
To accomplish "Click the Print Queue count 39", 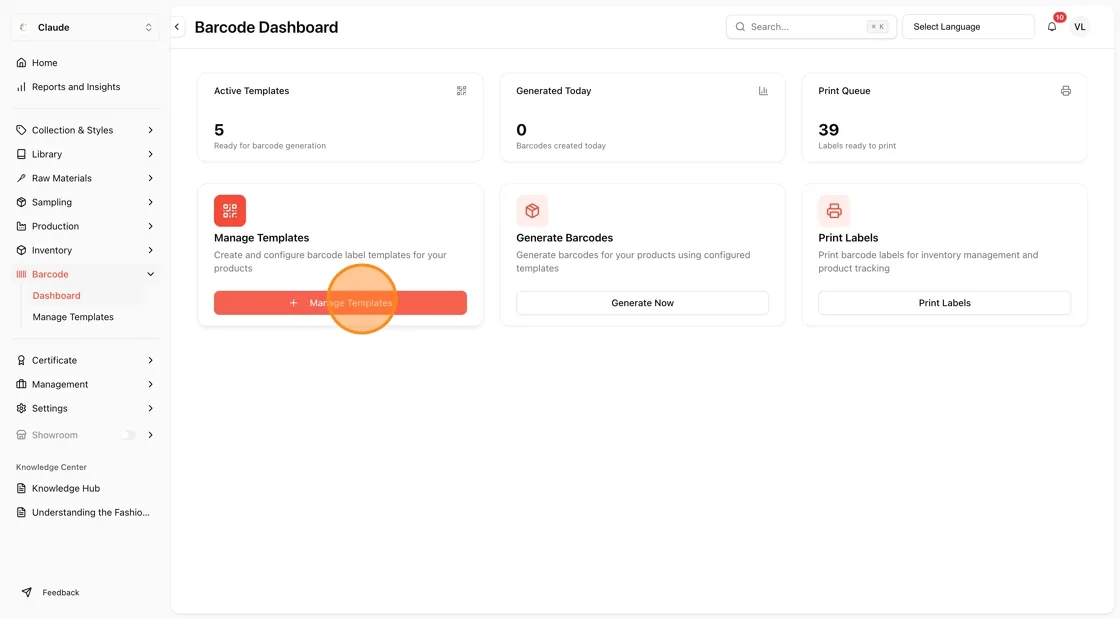I will [x=829, y=130].
